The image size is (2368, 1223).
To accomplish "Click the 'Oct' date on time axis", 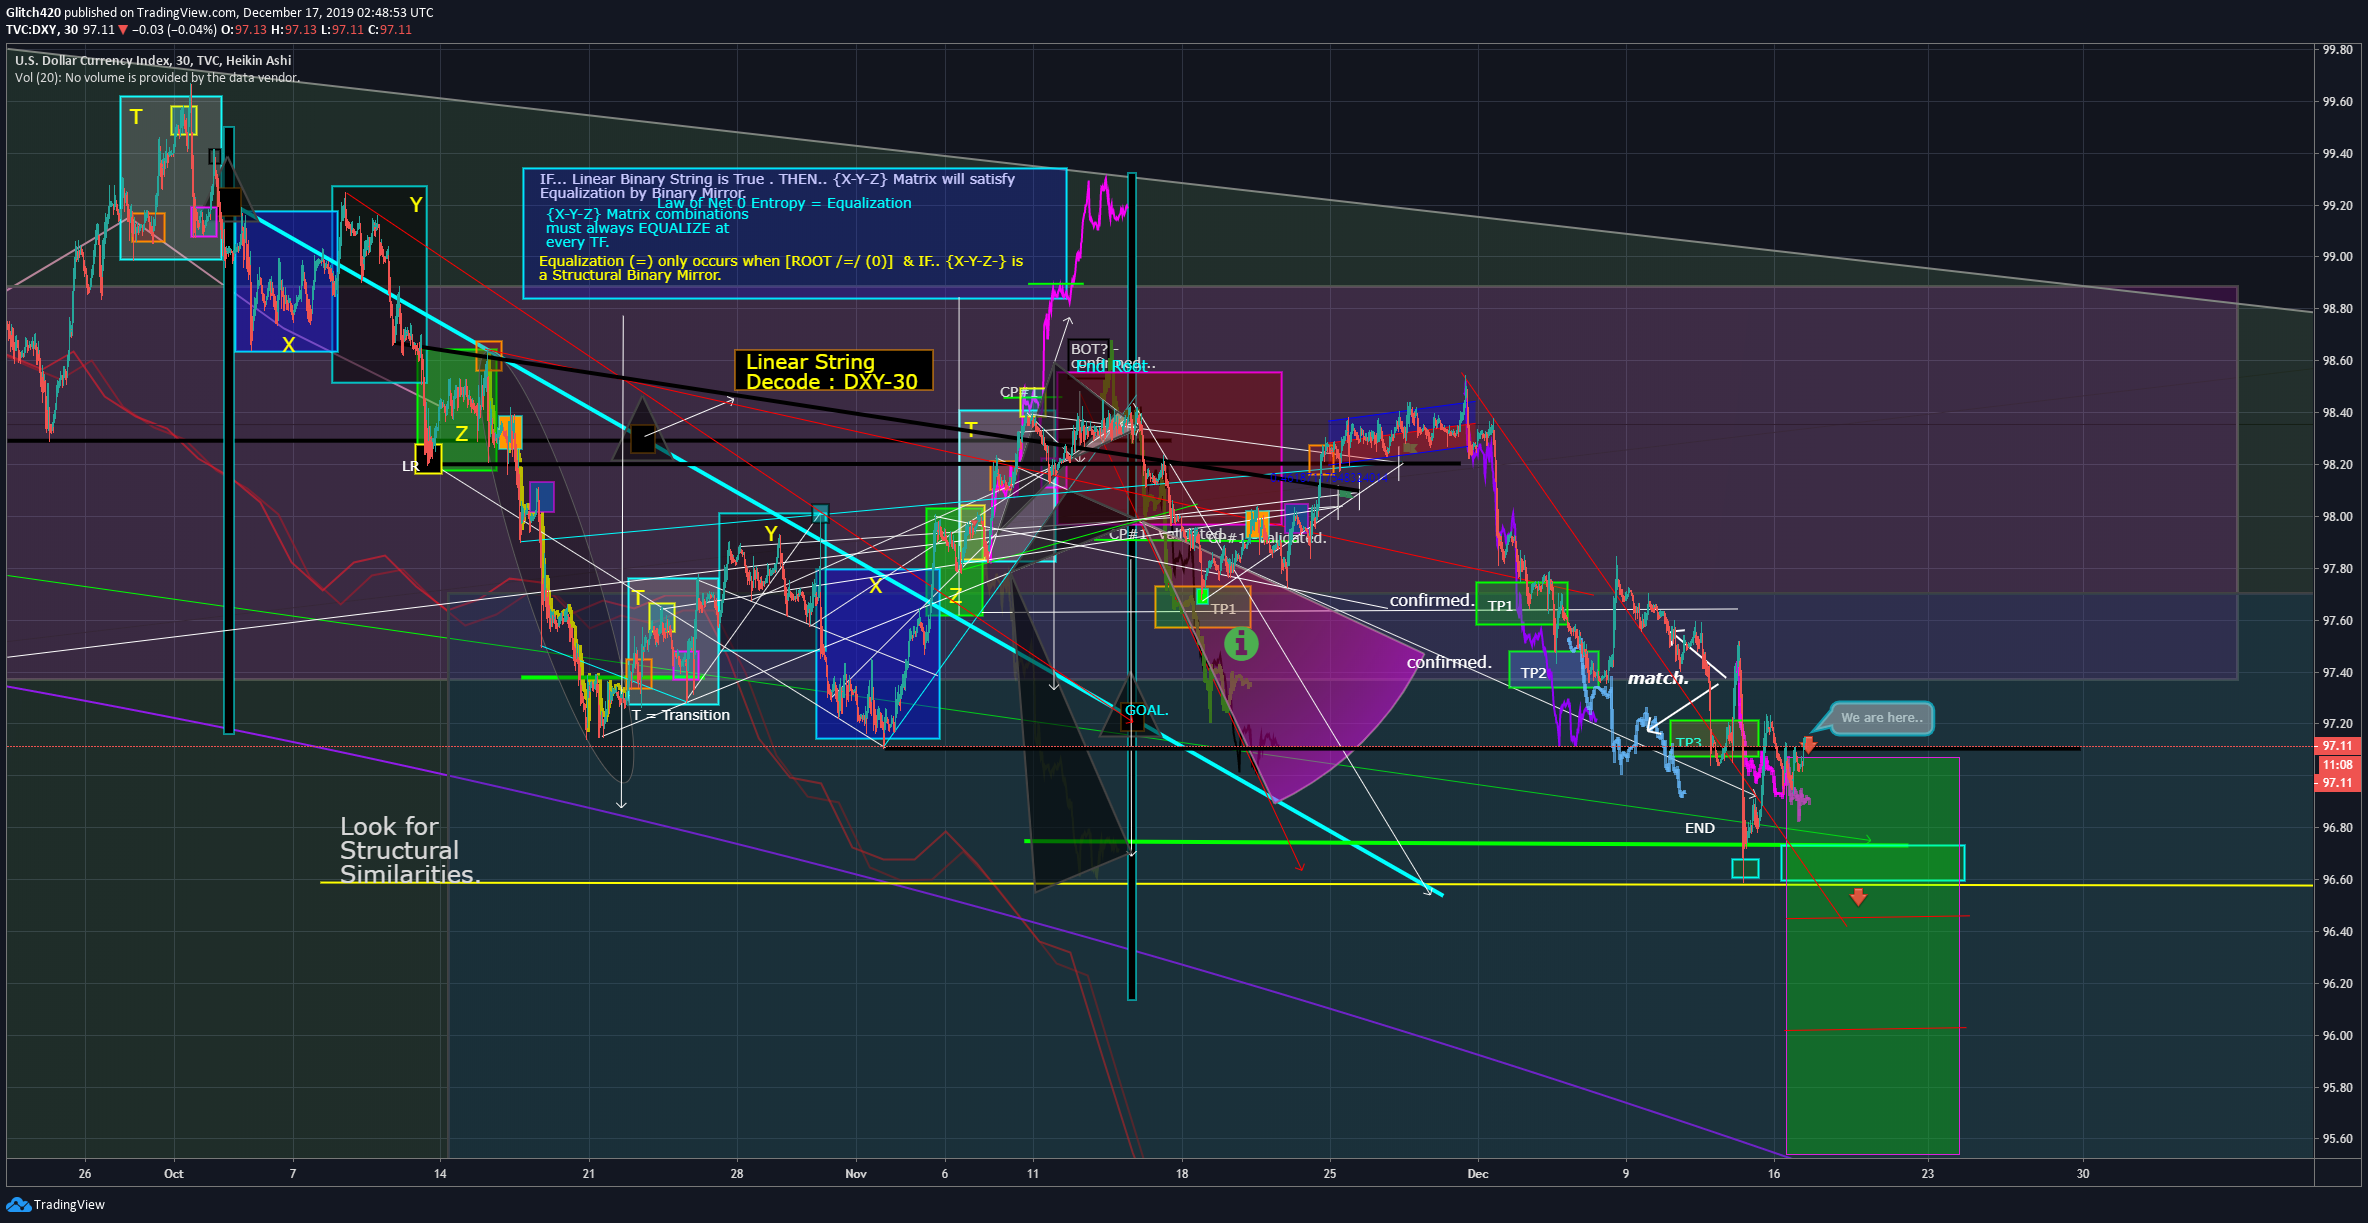I will point(174,1174).
